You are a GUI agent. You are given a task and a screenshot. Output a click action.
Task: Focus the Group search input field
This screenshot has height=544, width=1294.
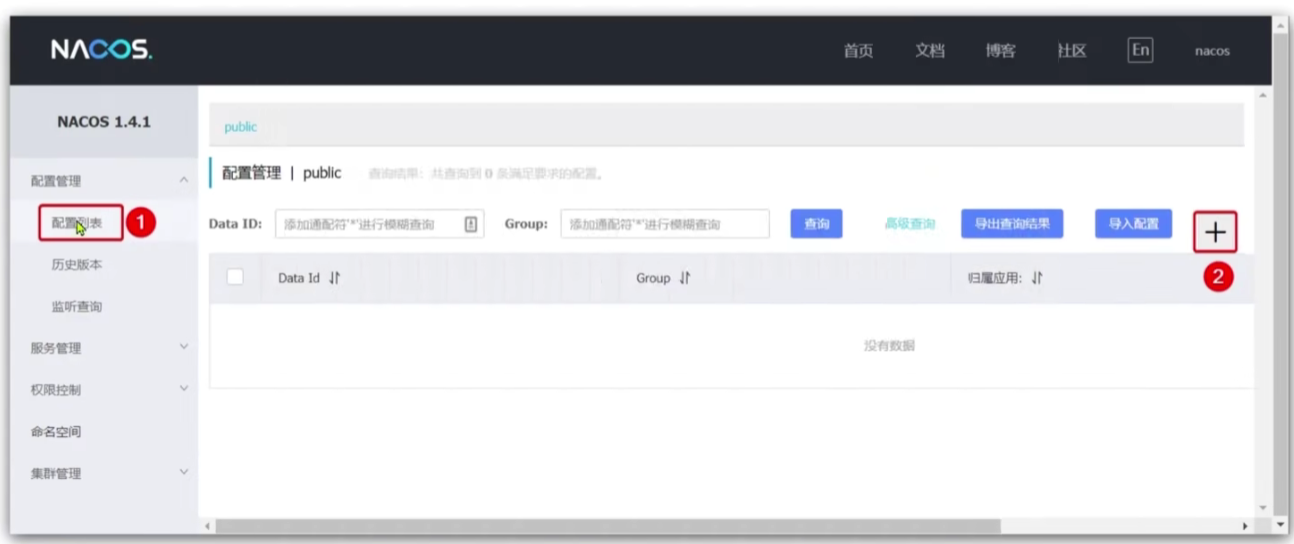point(664,224)
